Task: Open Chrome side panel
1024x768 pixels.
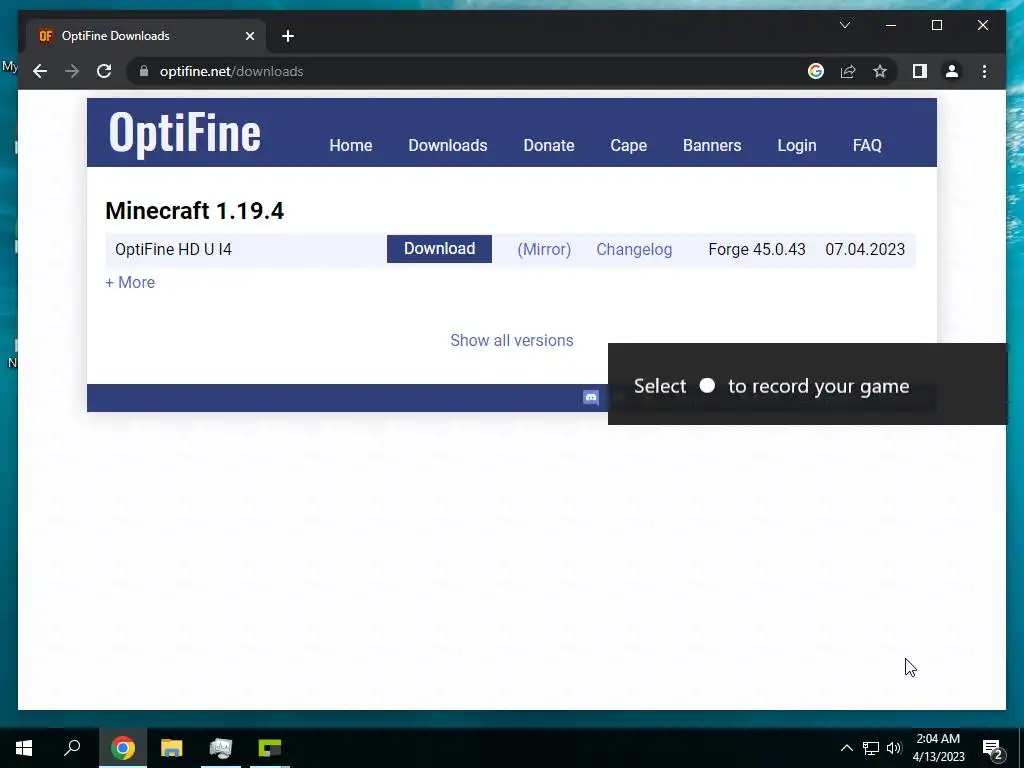Action: pos(920,71)
